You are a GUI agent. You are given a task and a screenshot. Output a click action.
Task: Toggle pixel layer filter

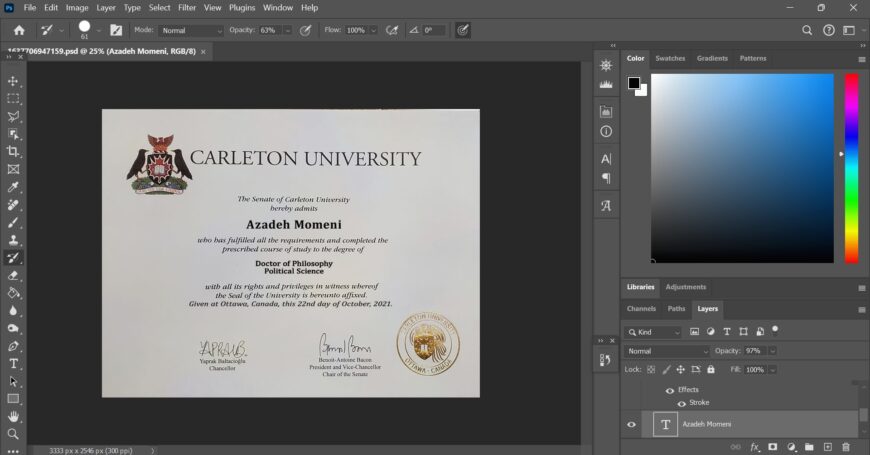point(694,332)
